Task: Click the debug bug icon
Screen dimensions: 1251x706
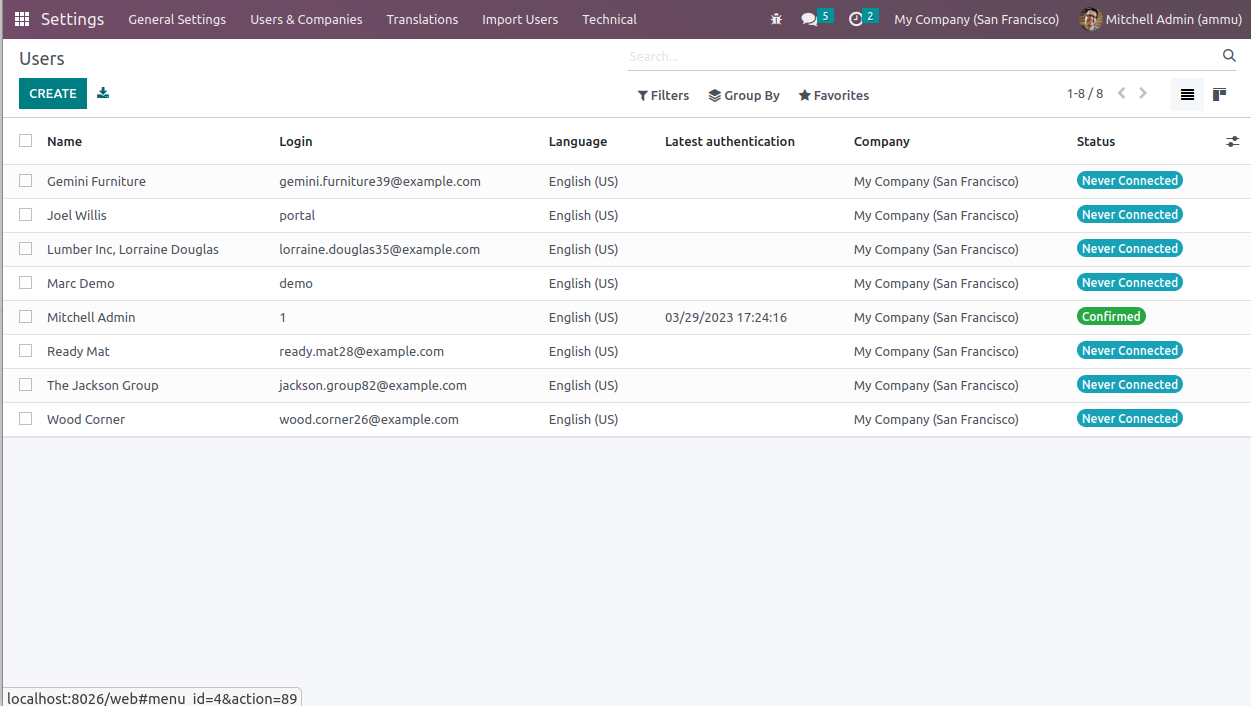Action: 776,19
